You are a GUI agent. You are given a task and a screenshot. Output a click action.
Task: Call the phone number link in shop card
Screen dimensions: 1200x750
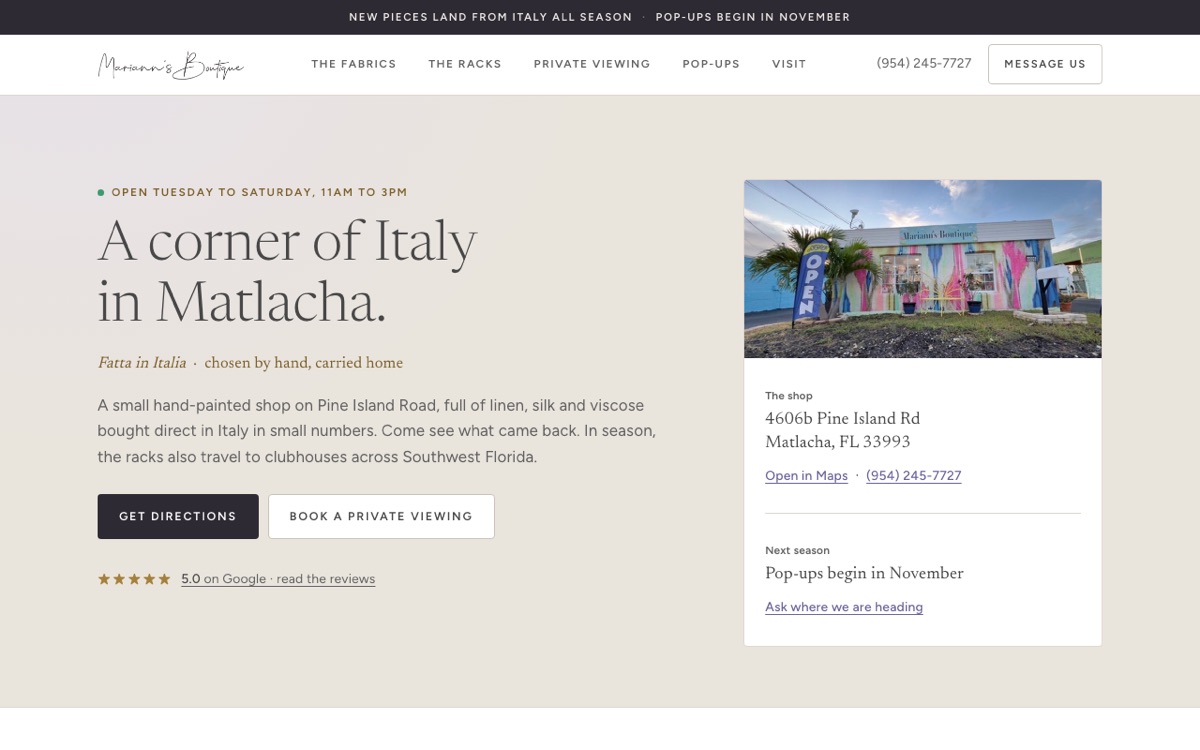914,476
